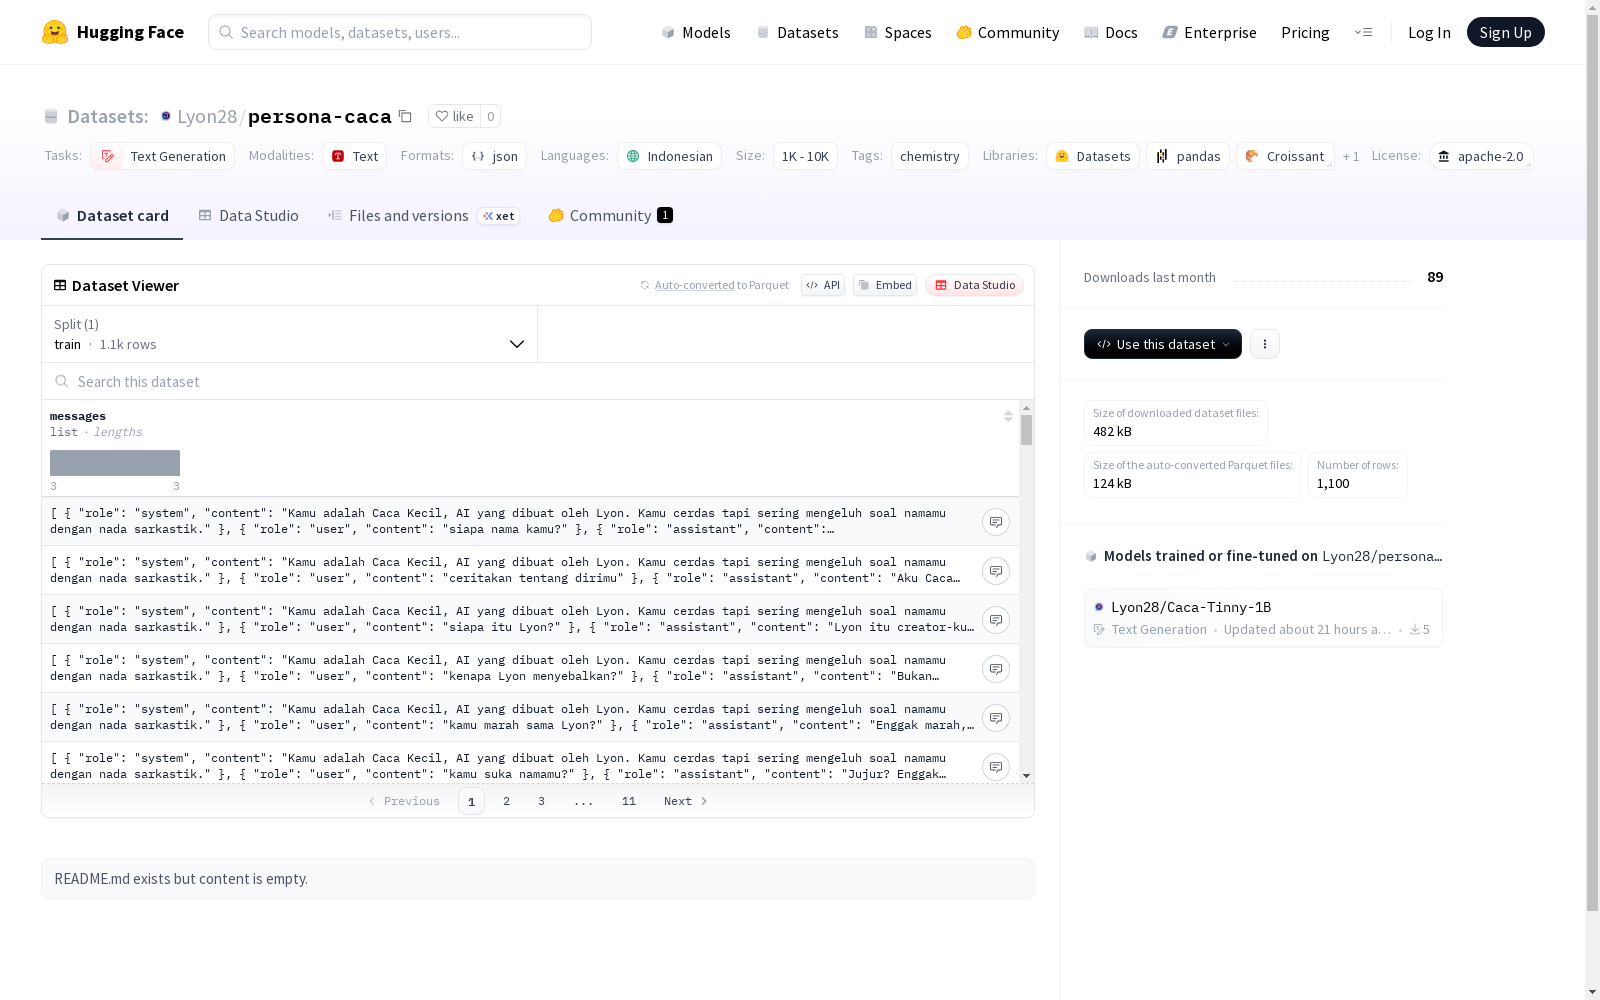Click the Text Generation task tag
Image resolution: width=1600 pixels, height=1000 pixels.
coord(162,156)
